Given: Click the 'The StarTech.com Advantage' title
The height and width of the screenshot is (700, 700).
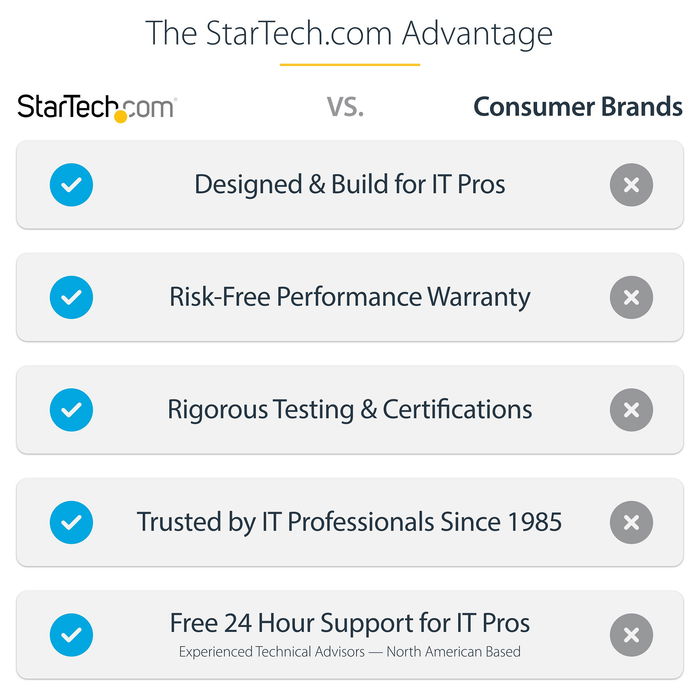Looking at the screenshot, I should coord(349,32).
